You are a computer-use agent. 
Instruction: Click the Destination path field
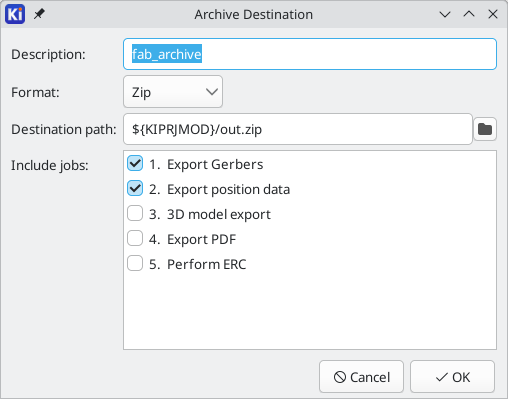298,129
